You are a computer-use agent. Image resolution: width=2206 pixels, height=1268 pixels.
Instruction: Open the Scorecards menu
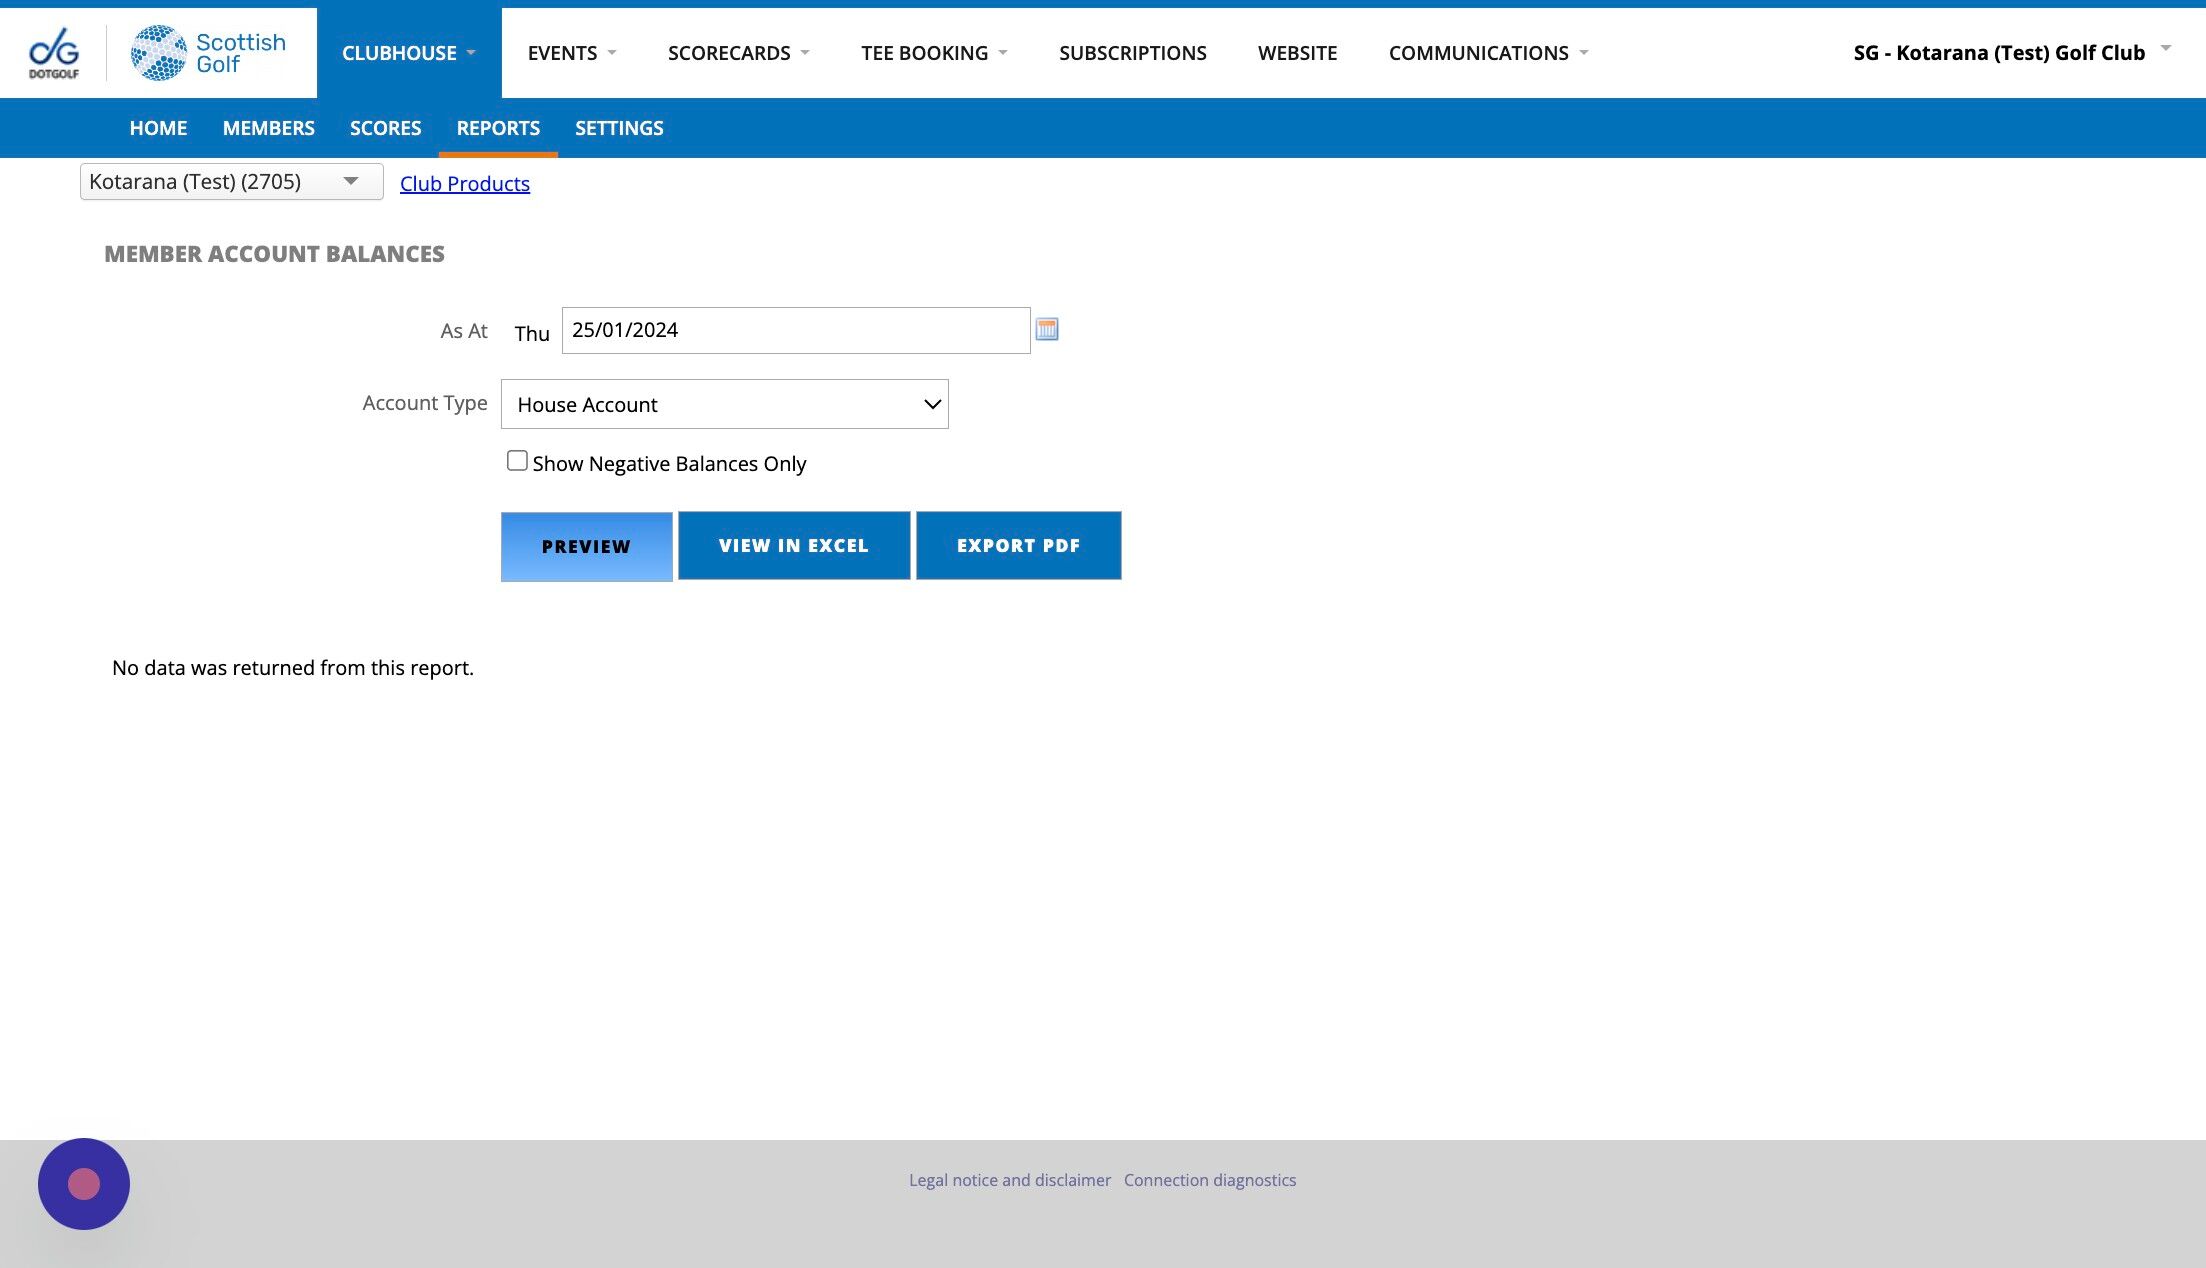738,53
